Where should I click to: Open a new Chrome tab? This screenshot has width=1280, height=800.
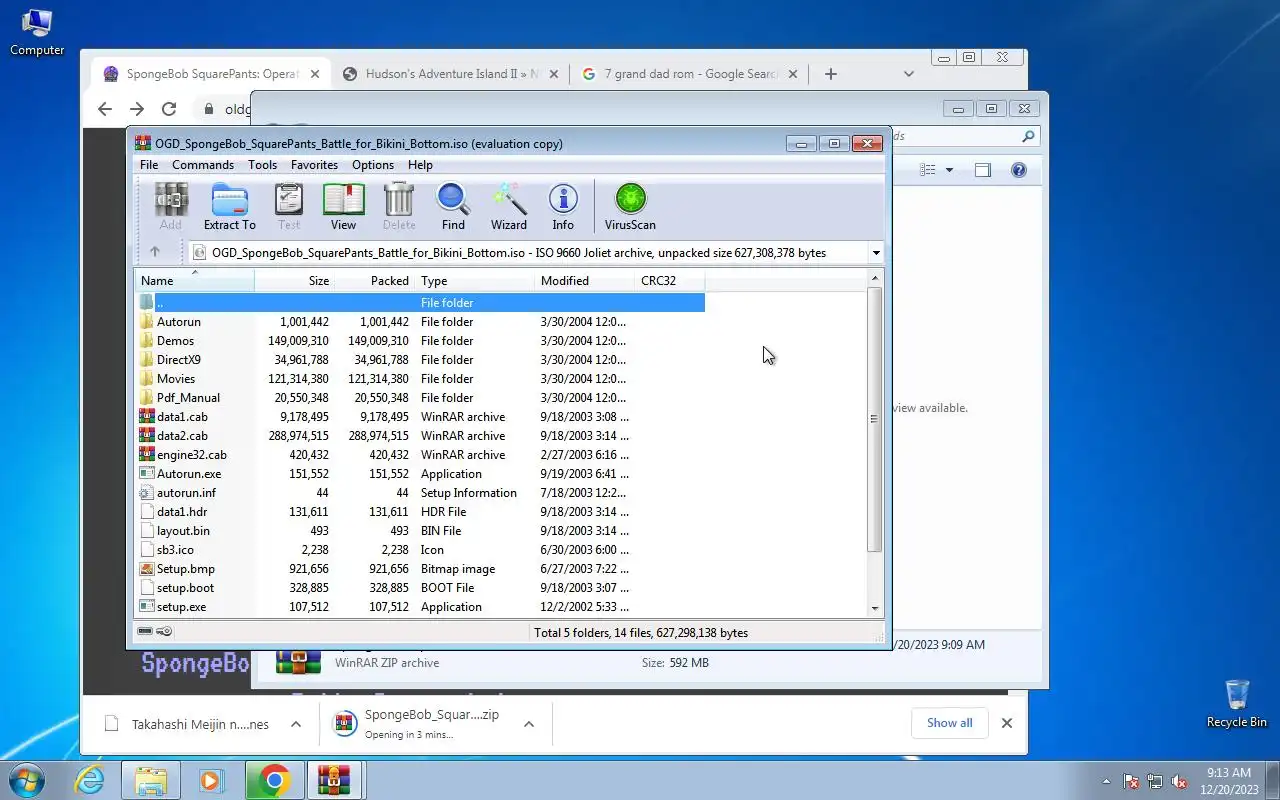(x=830, y=74)
